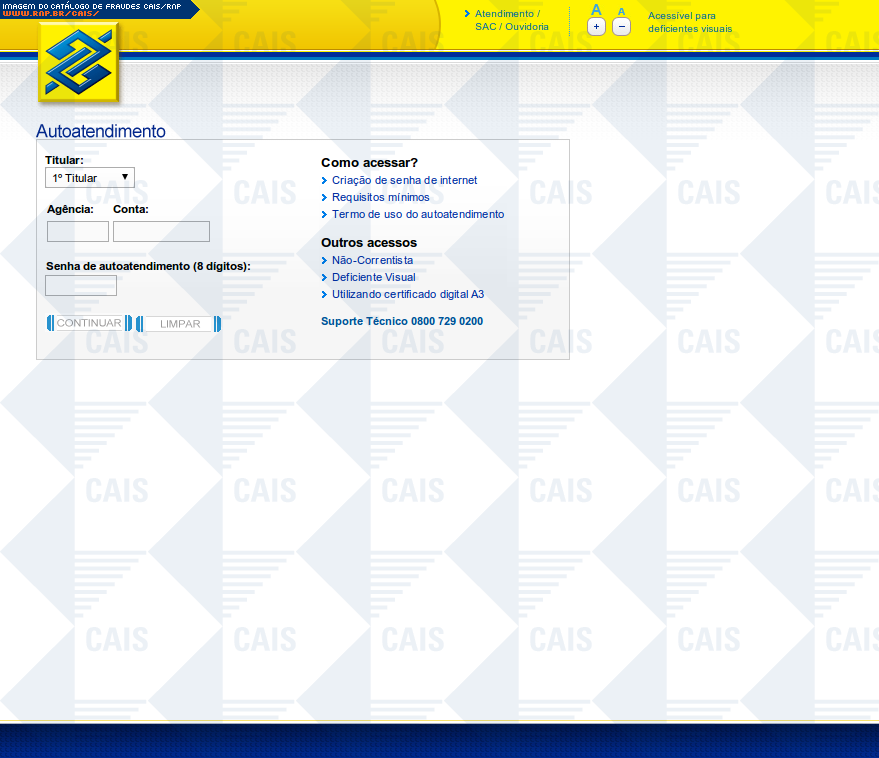Select Utilizando certificado digital A3

[407, 295]
